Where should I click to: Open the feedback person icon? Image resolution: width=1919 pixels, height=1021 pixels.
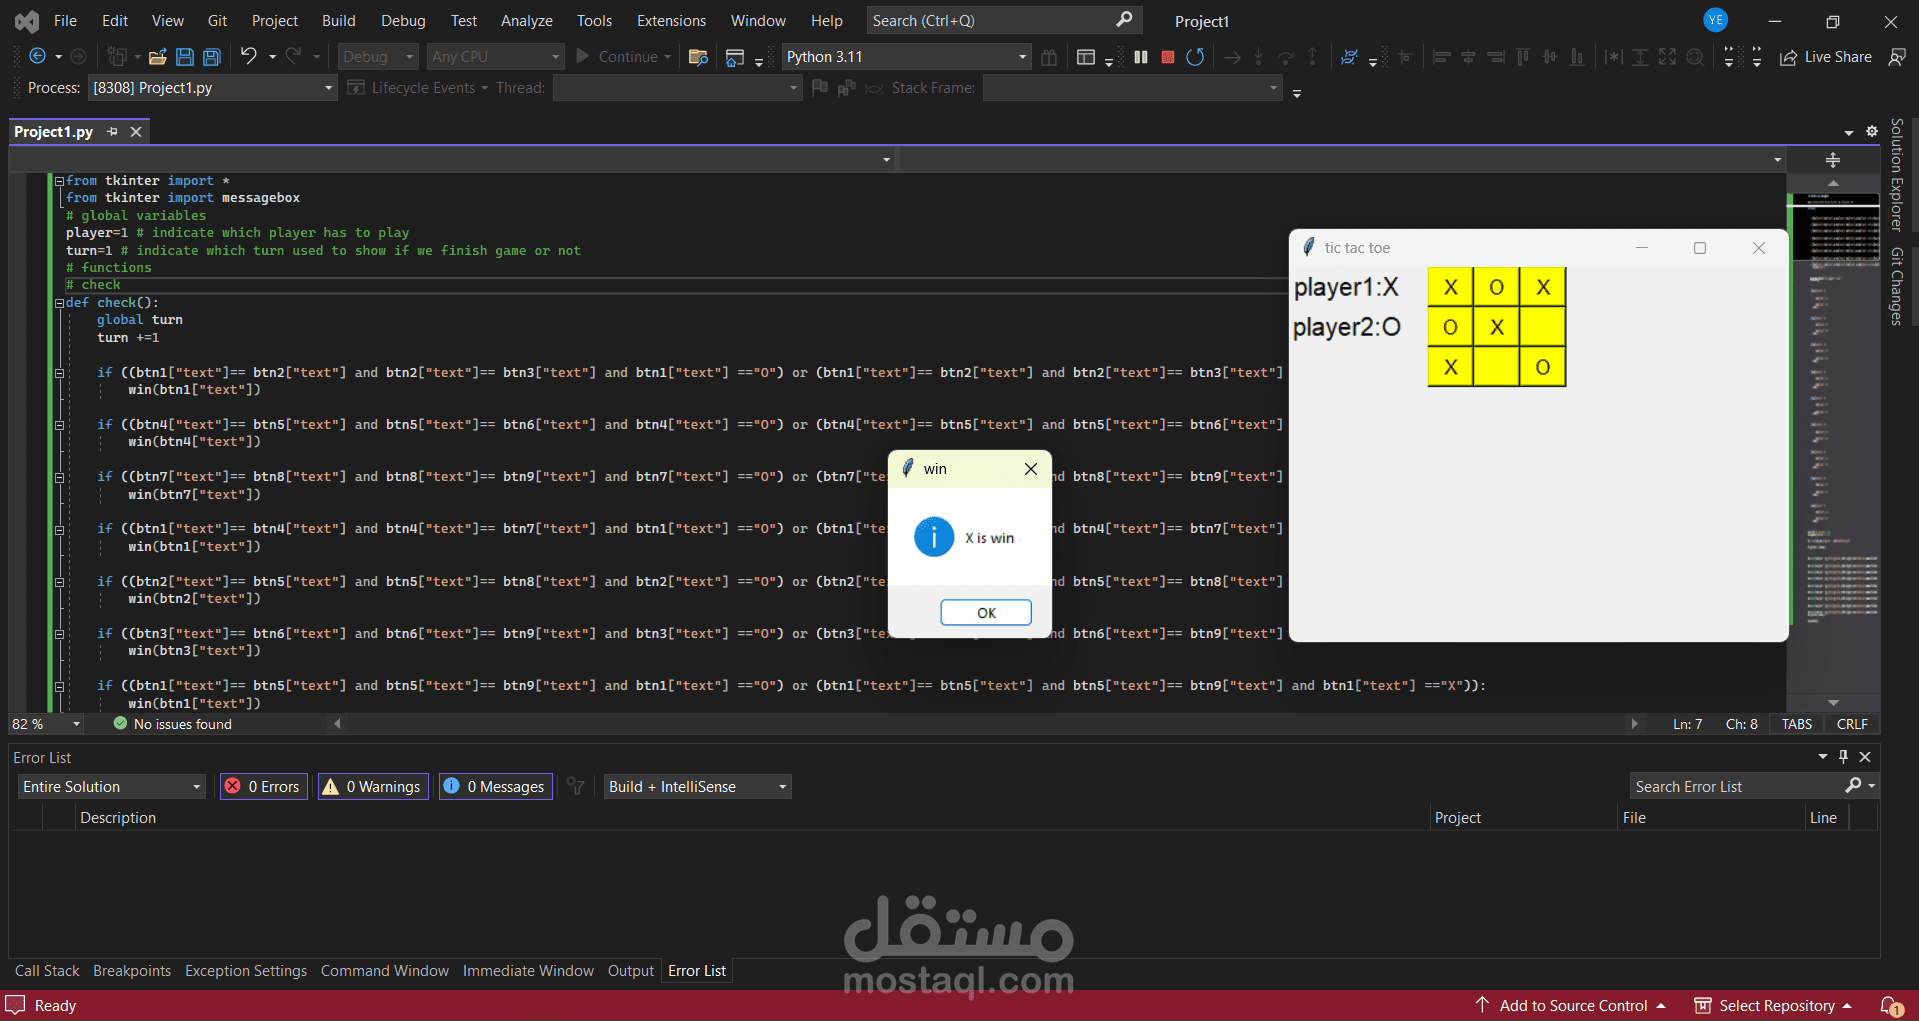pyautogui.click(x=1897, y=57)
